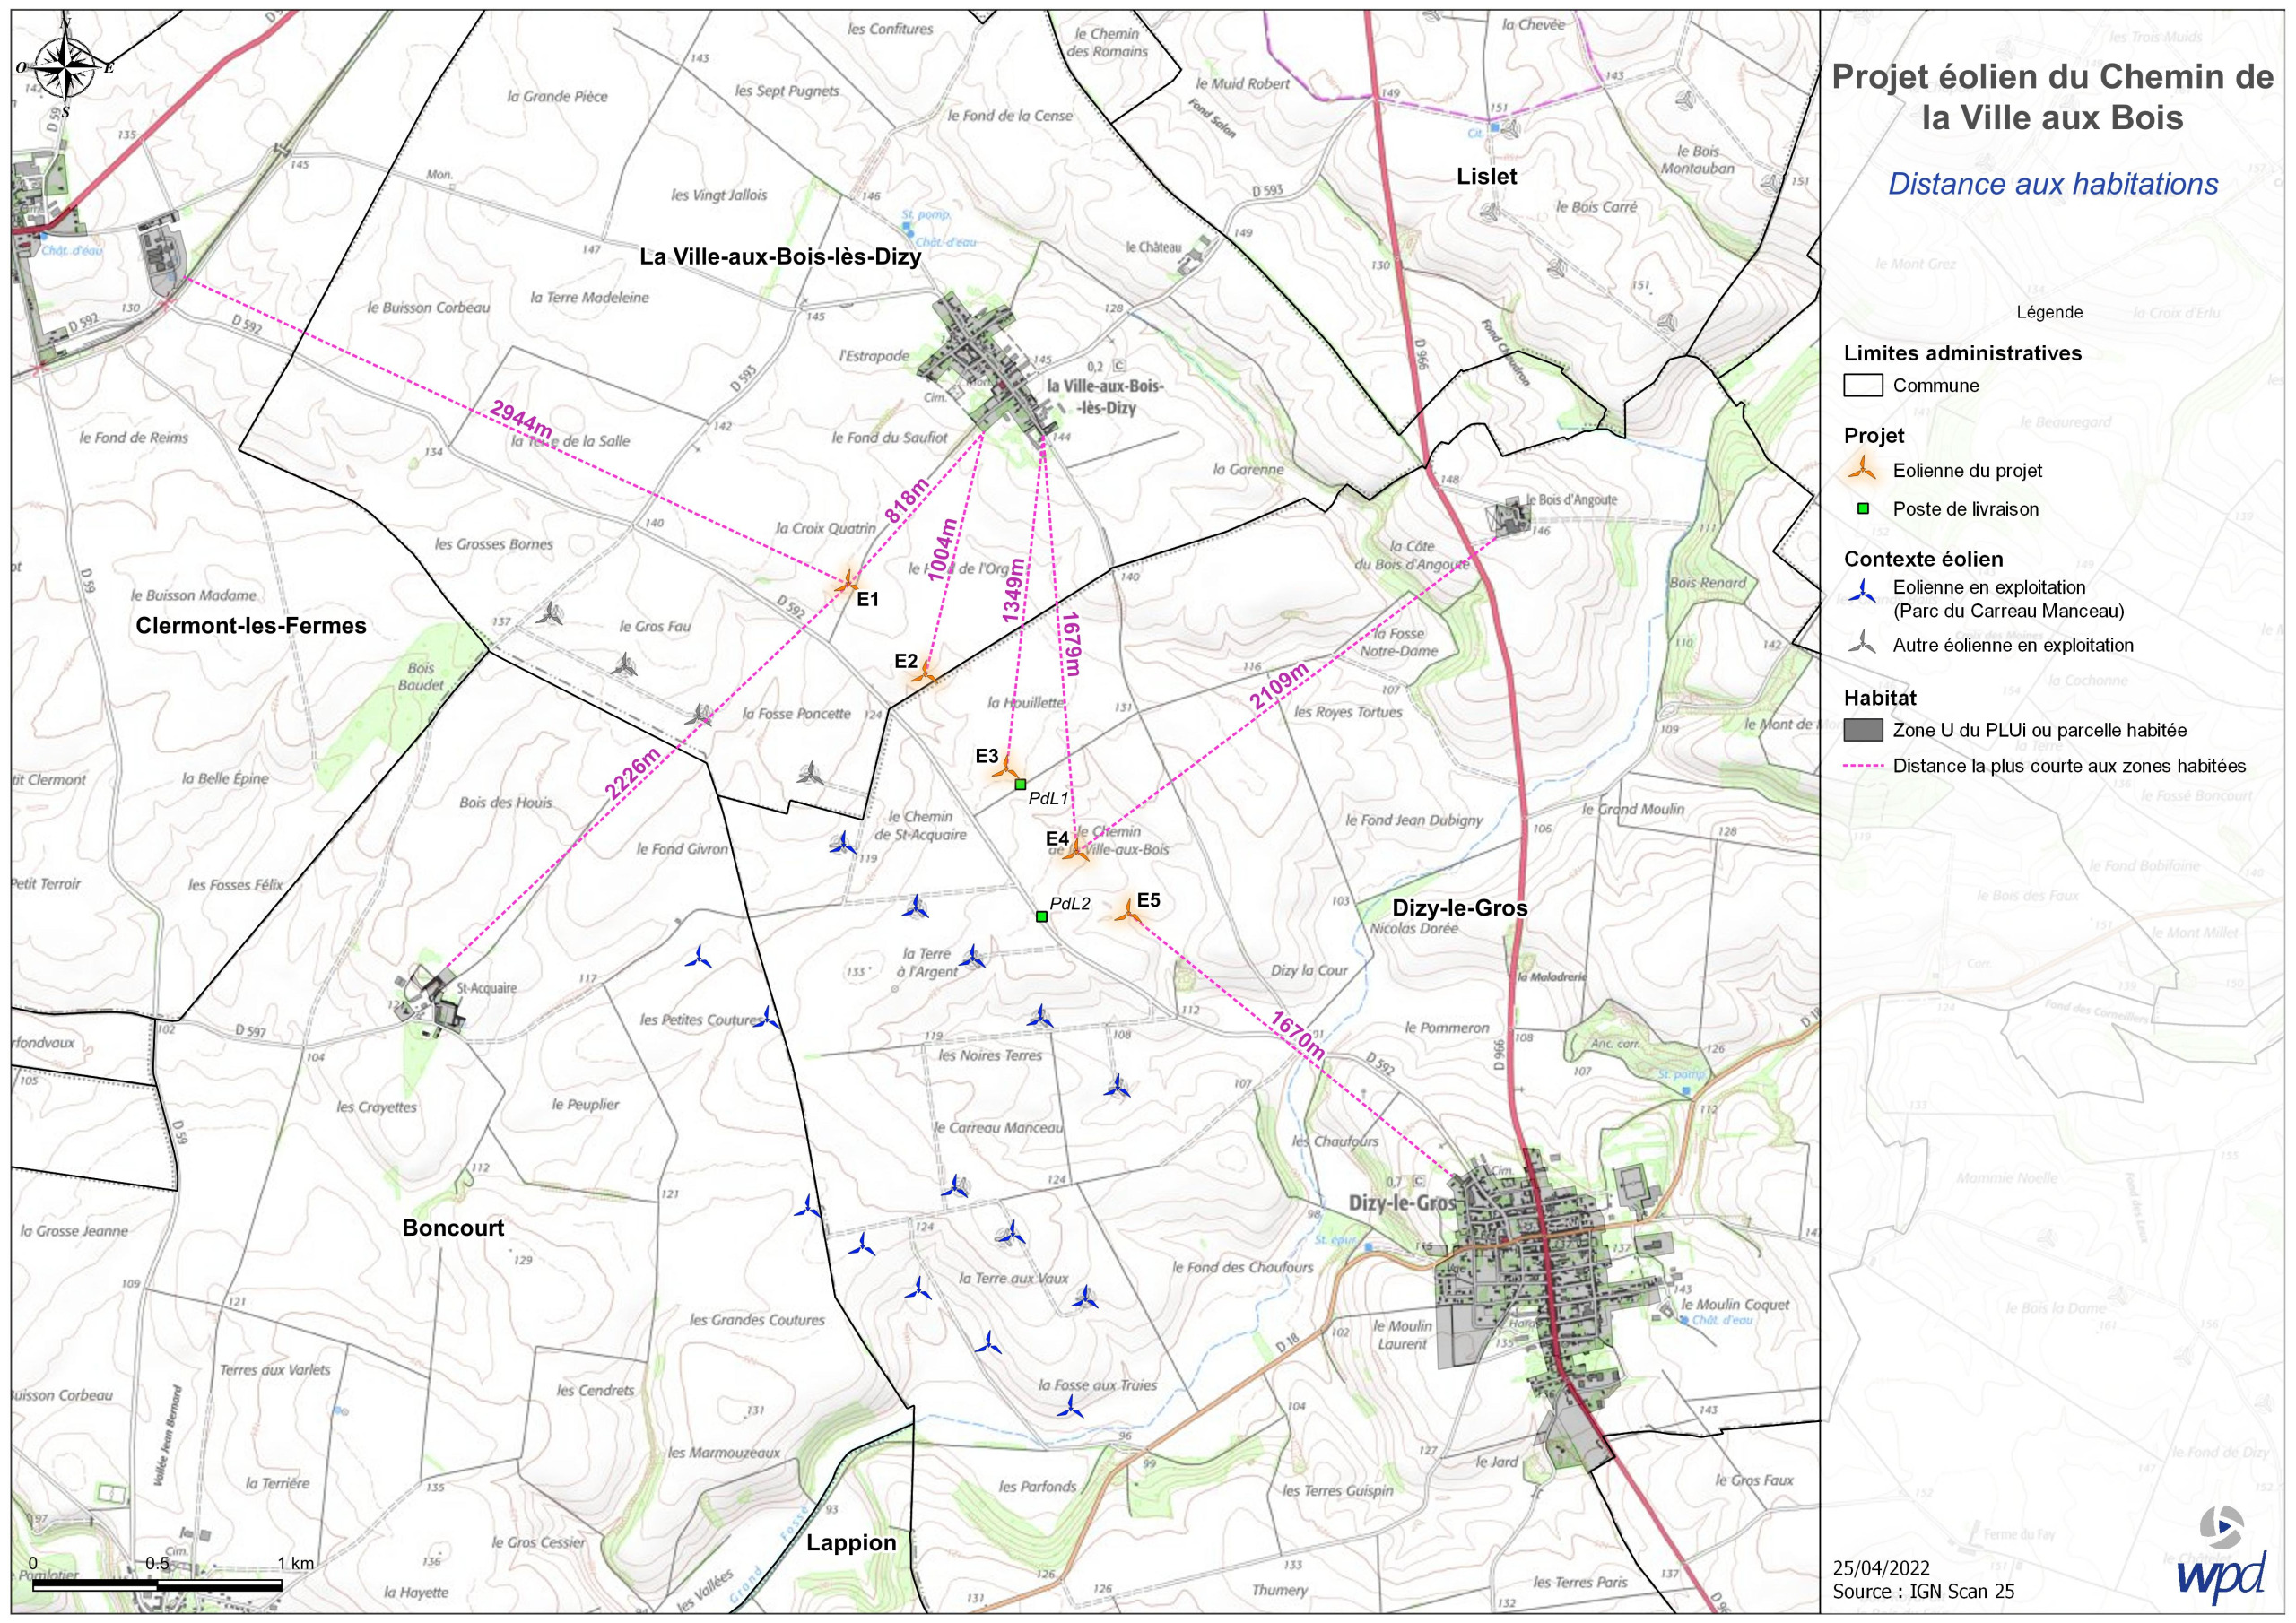Click the grey Zone U habitat swatch
The image size is (2296, 1623).
point(1862,730)
